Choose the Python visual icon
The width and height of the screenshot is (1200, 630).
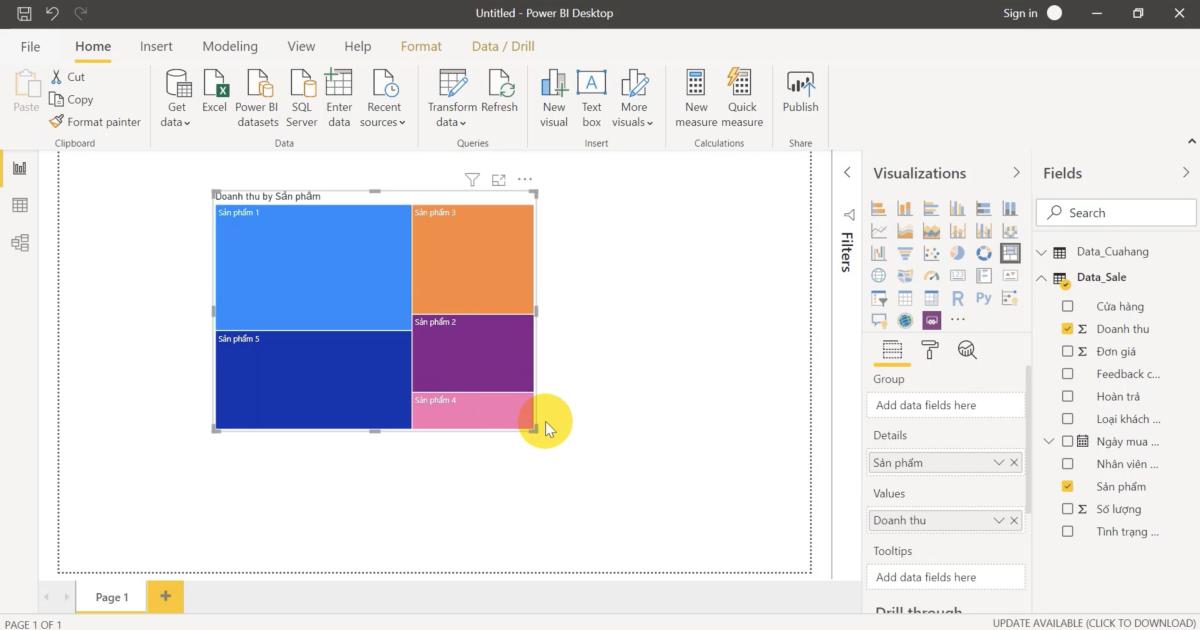[x=983, y=297]
